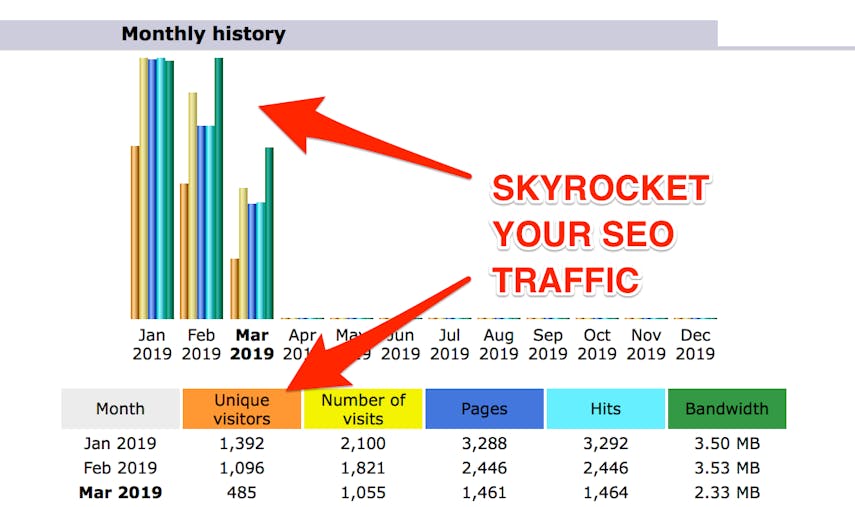Screen dimensions: 855x507
Task: Select the Jan 2019 label under chart
Action: point(151,344)
